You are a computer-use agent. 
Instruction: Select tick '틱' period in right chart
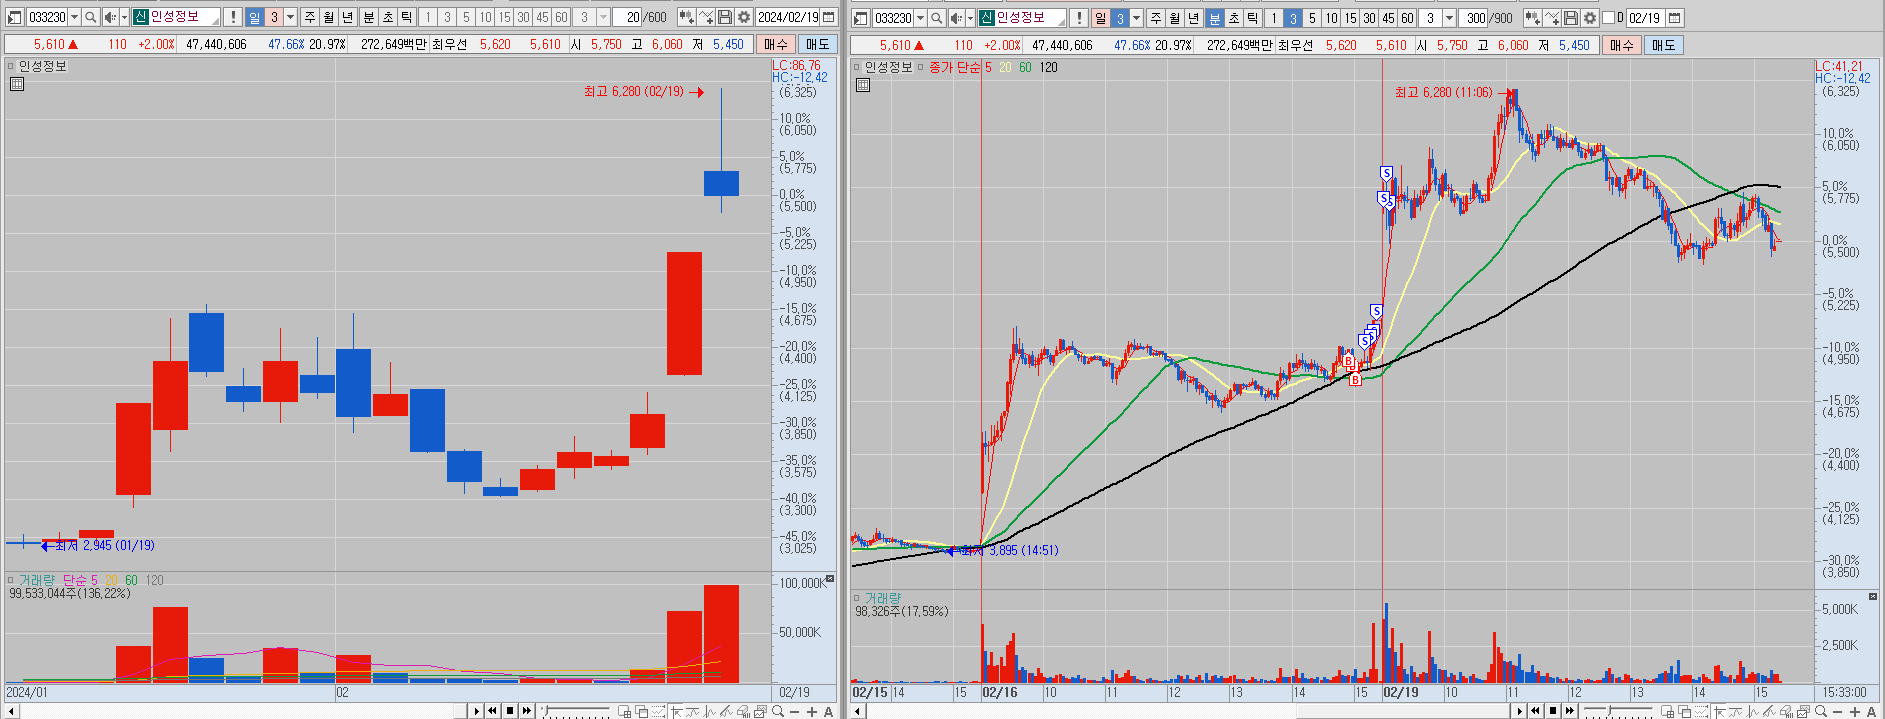click(1252, 18)
